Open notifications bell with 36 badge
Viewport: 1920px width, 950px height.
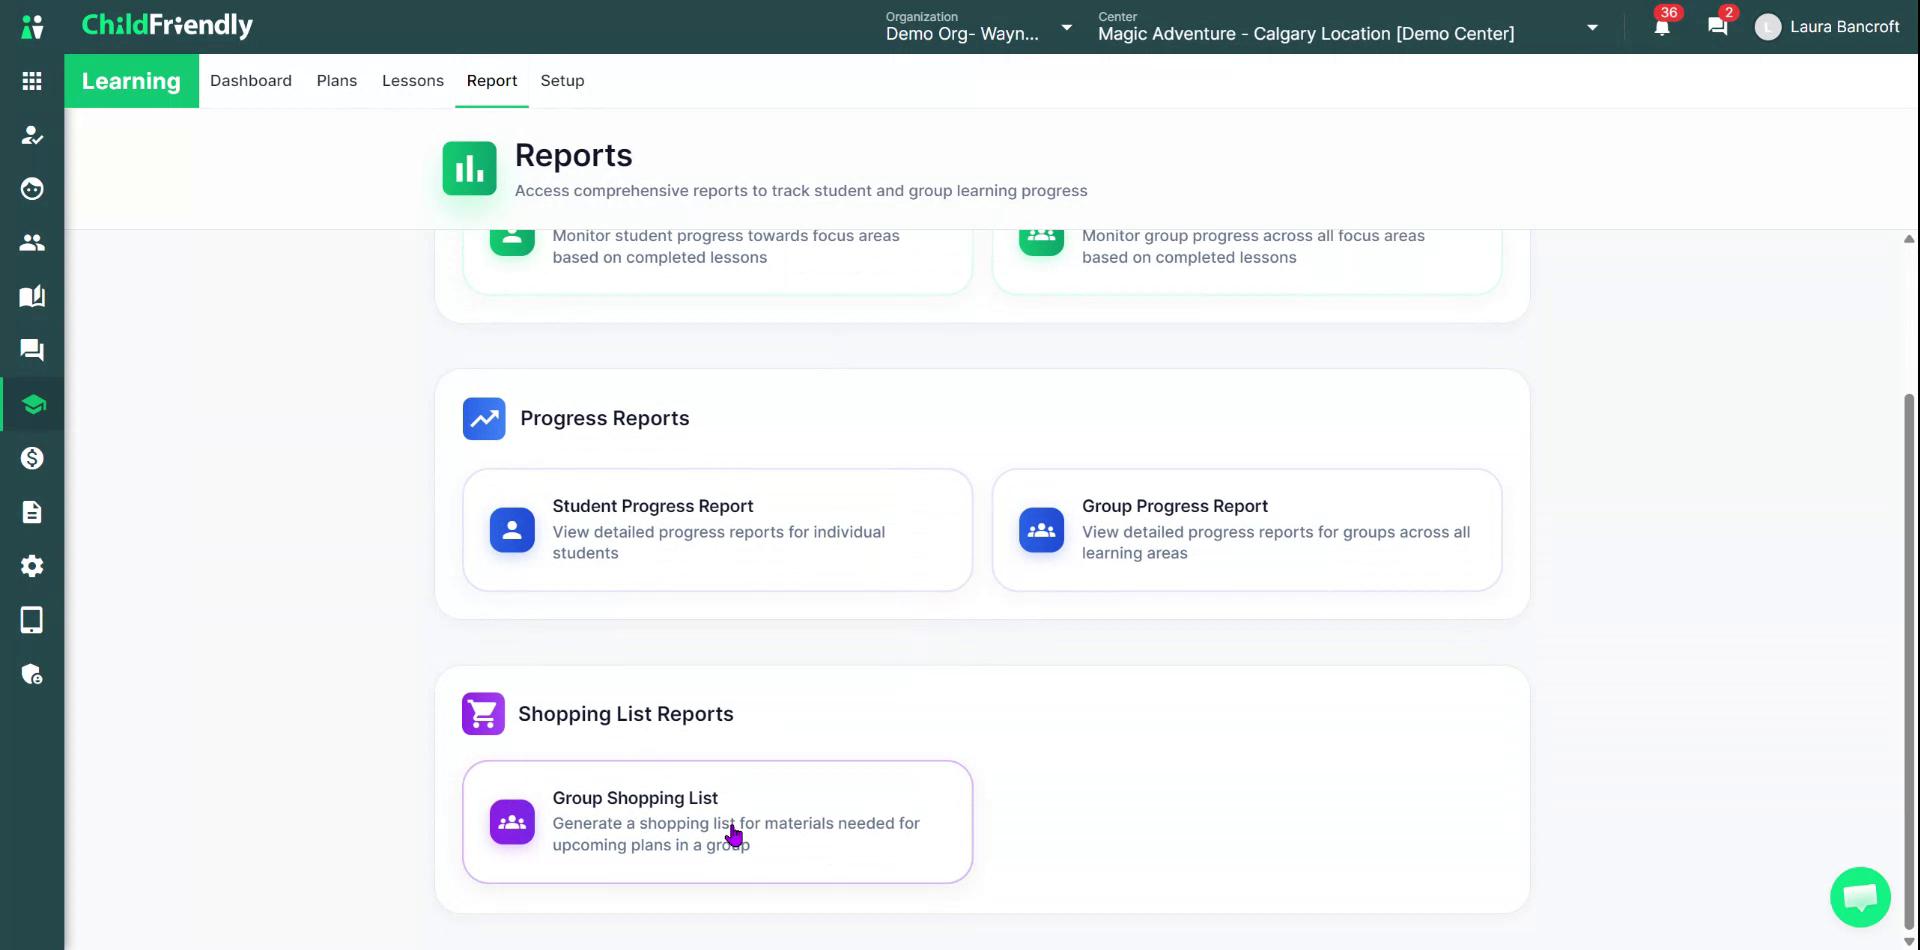pos(1662,27)
